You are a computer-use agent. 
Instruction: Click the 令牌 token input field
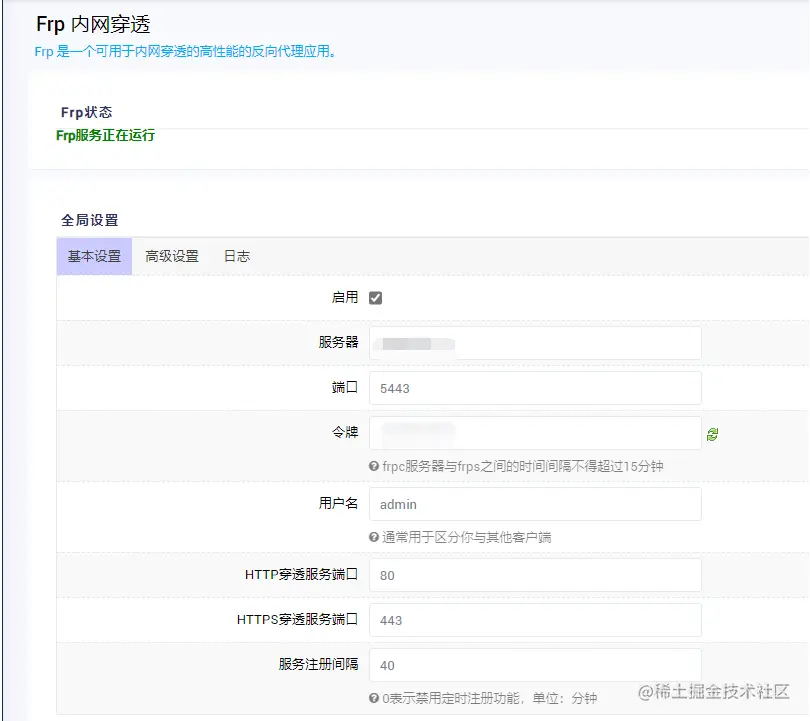[535, 433]
